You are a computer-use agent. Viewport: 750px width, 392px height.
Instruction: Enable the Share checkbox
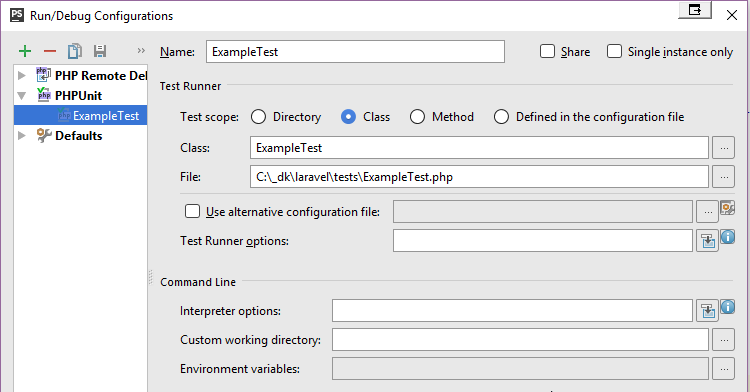coord(547,51)
